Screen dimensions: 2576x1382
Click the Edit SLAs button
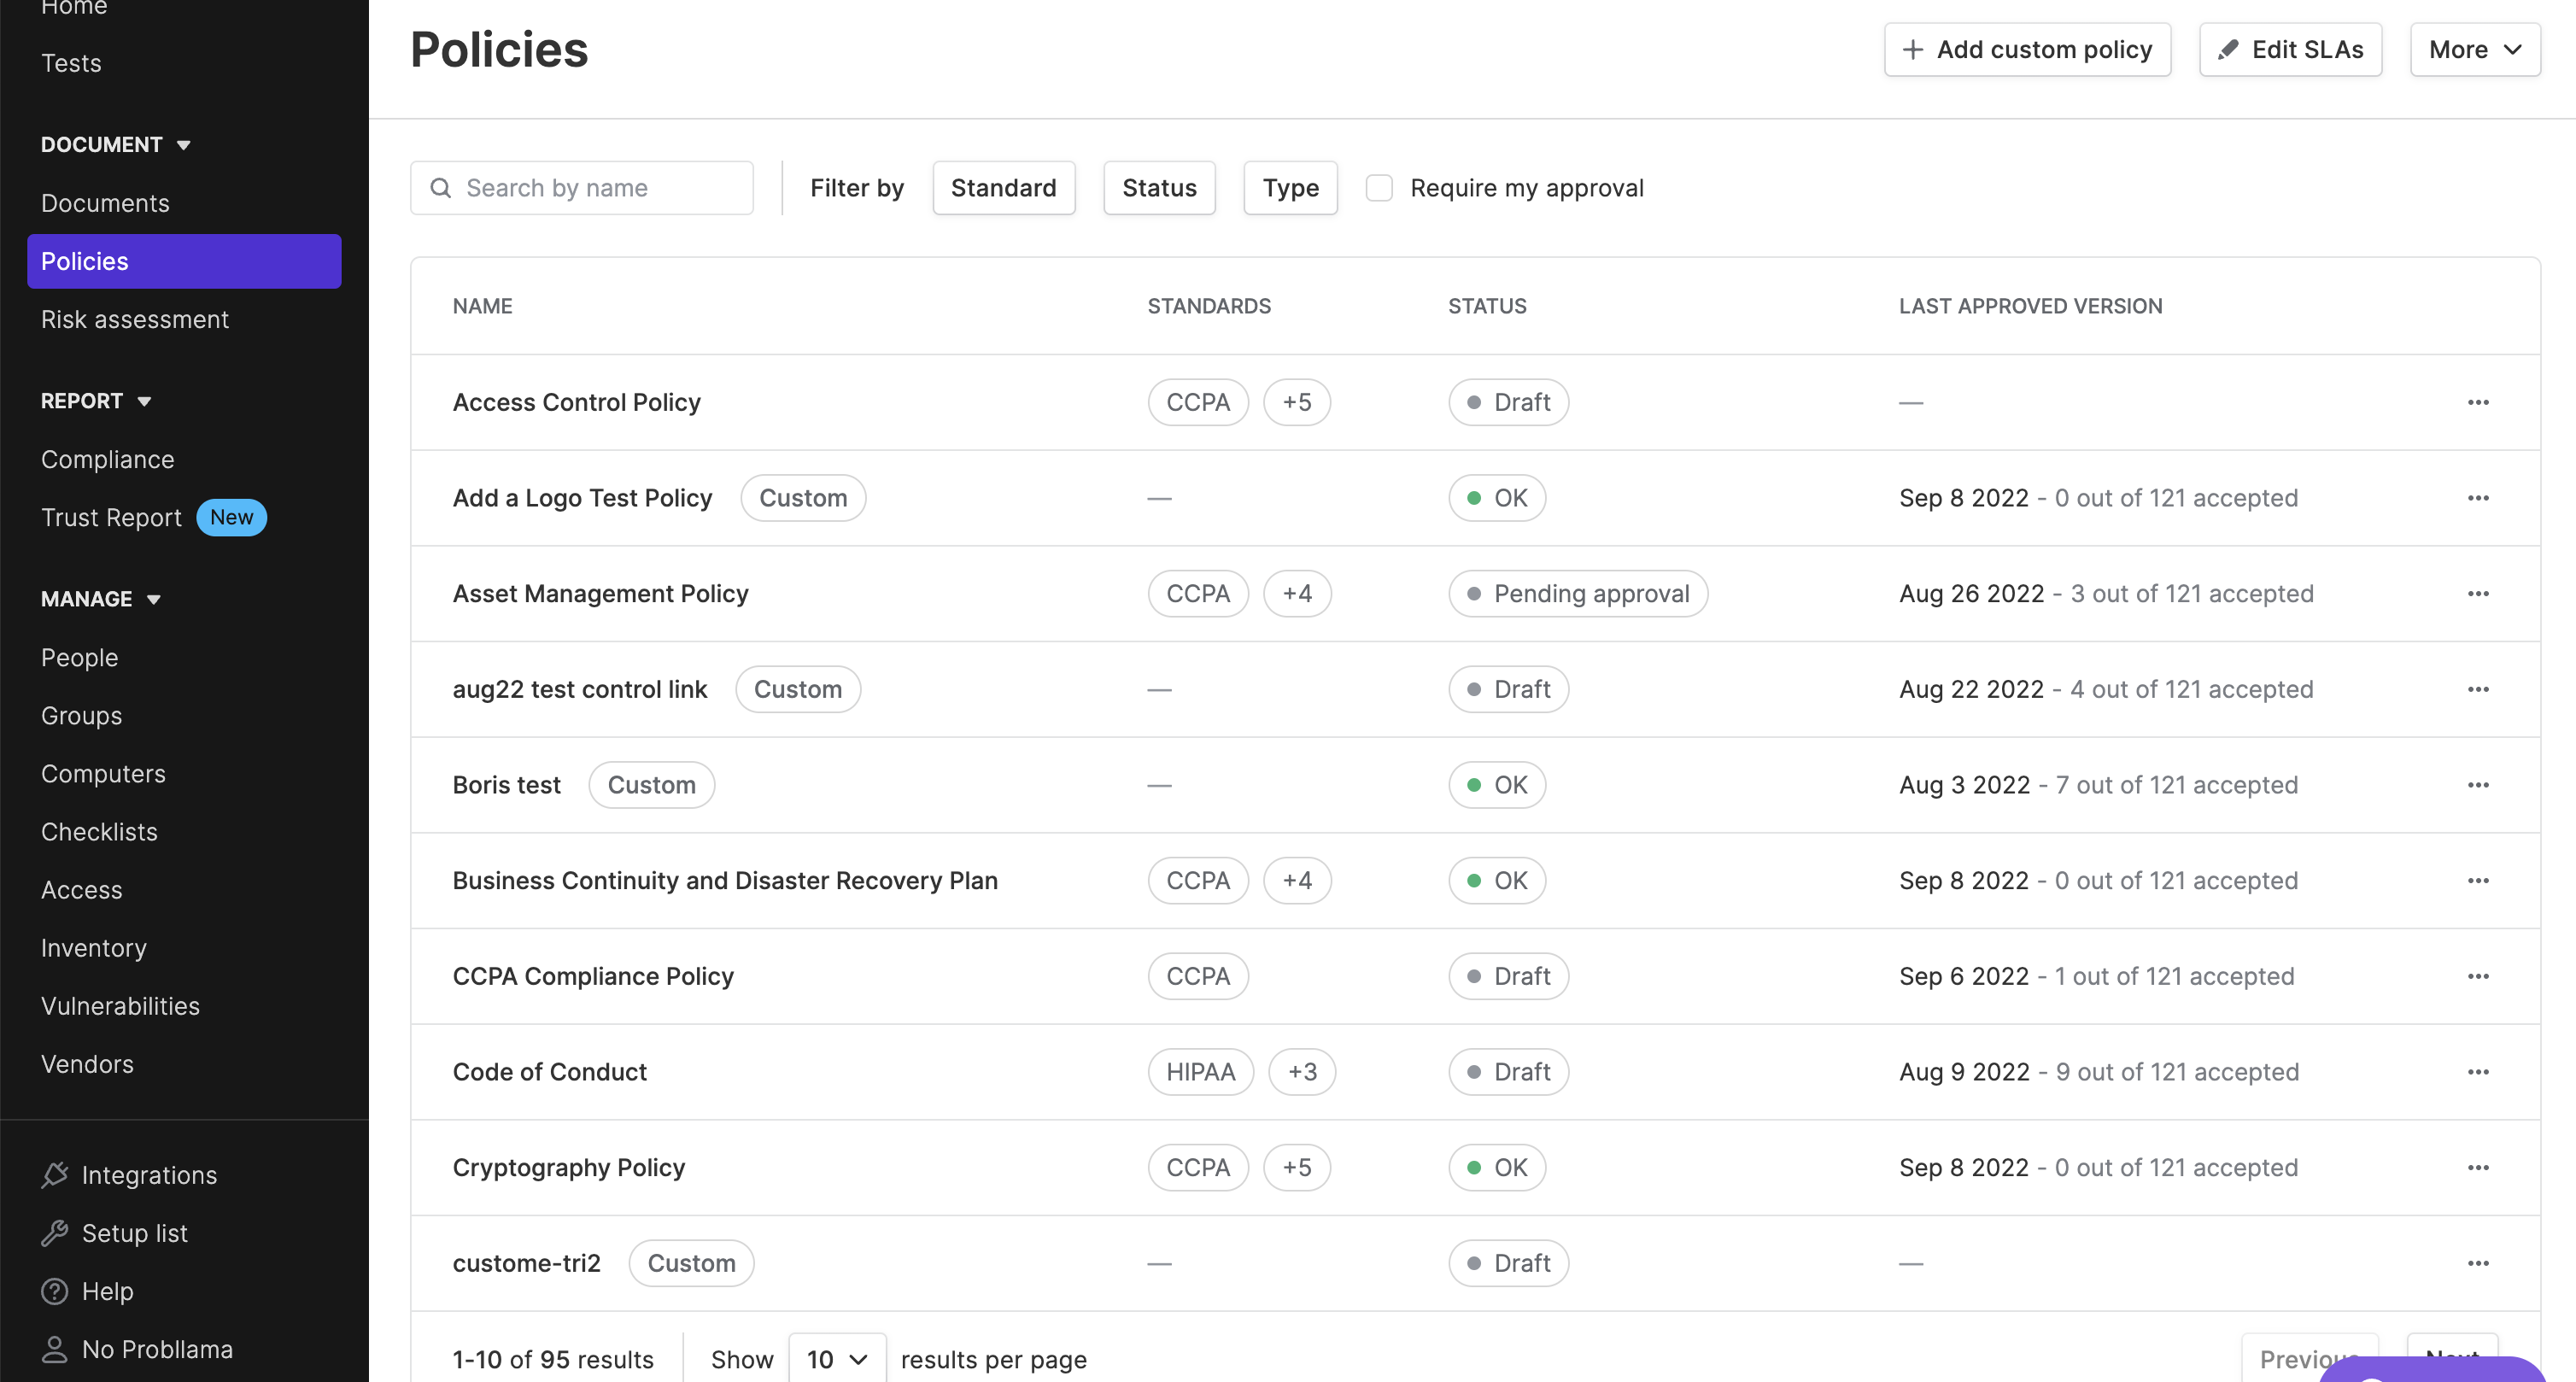pyautogui.click(x=2290, y=49)
